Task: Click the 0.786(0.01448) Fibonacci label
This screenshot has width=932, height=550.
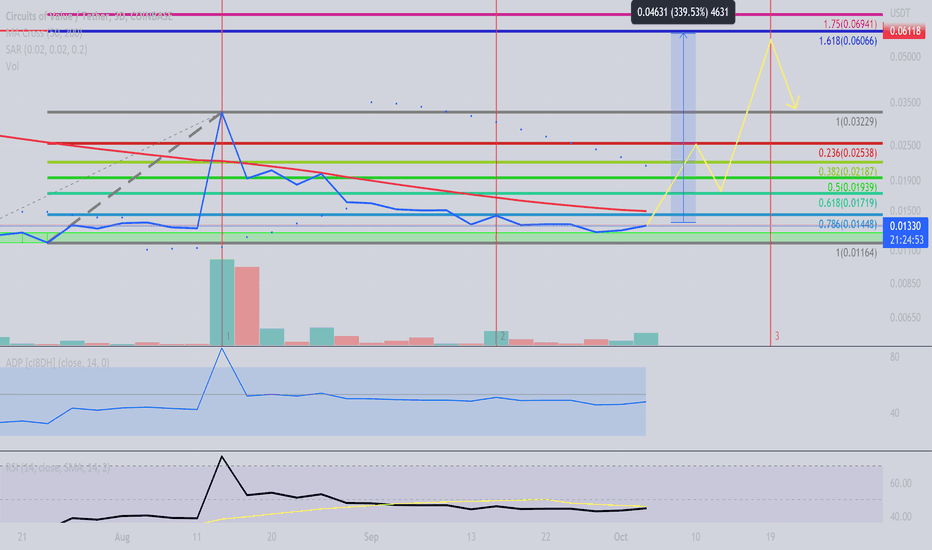Action: [848, 224]
